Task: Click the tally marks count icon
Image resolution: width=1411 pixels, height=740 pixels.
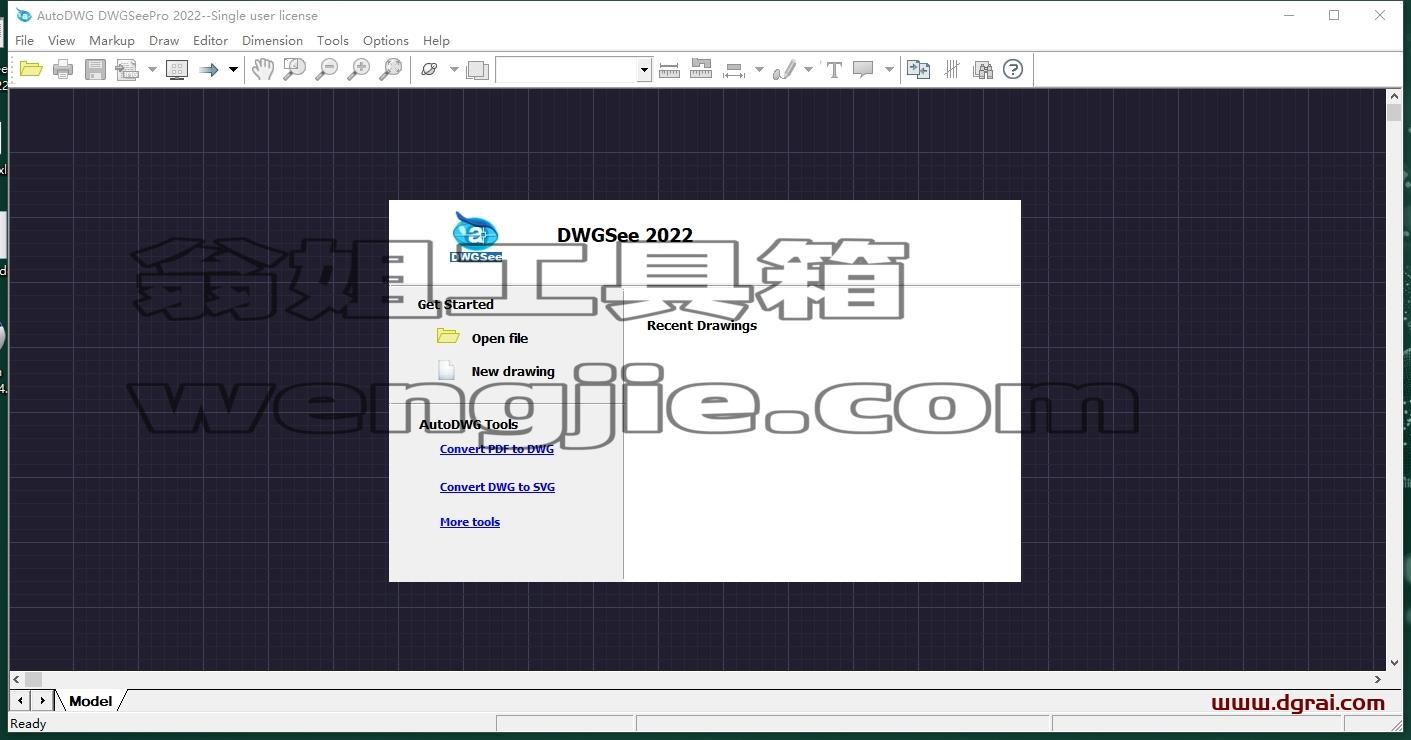Action: click(x=952, y=69)
